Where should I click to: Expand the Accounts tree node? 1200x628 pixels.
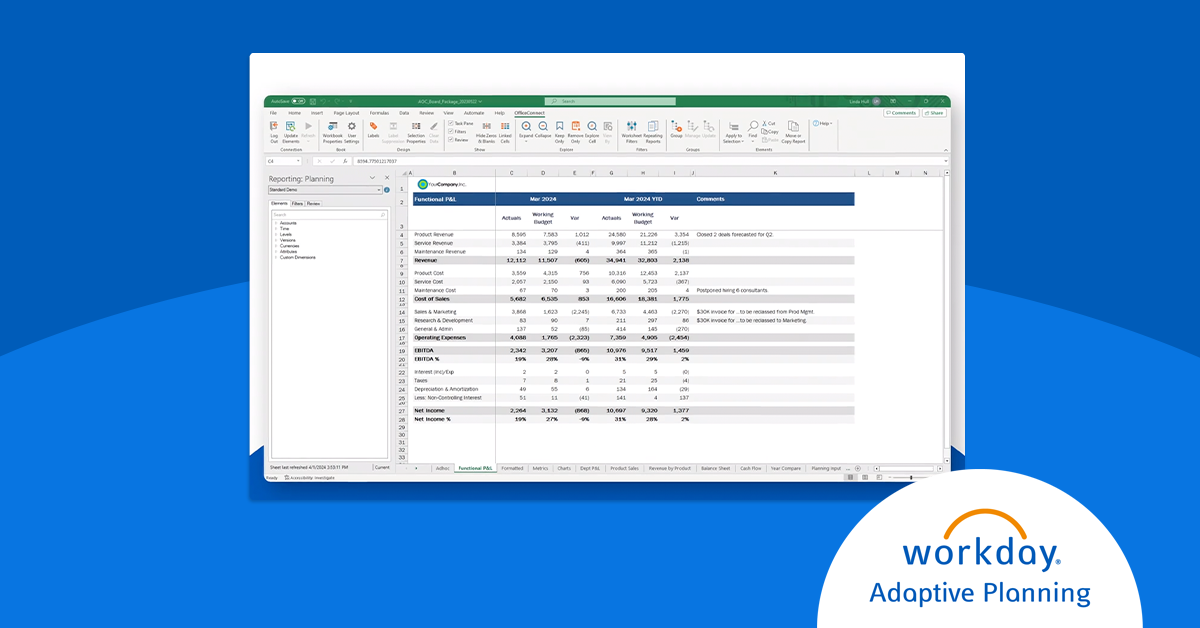coord(275,222)
